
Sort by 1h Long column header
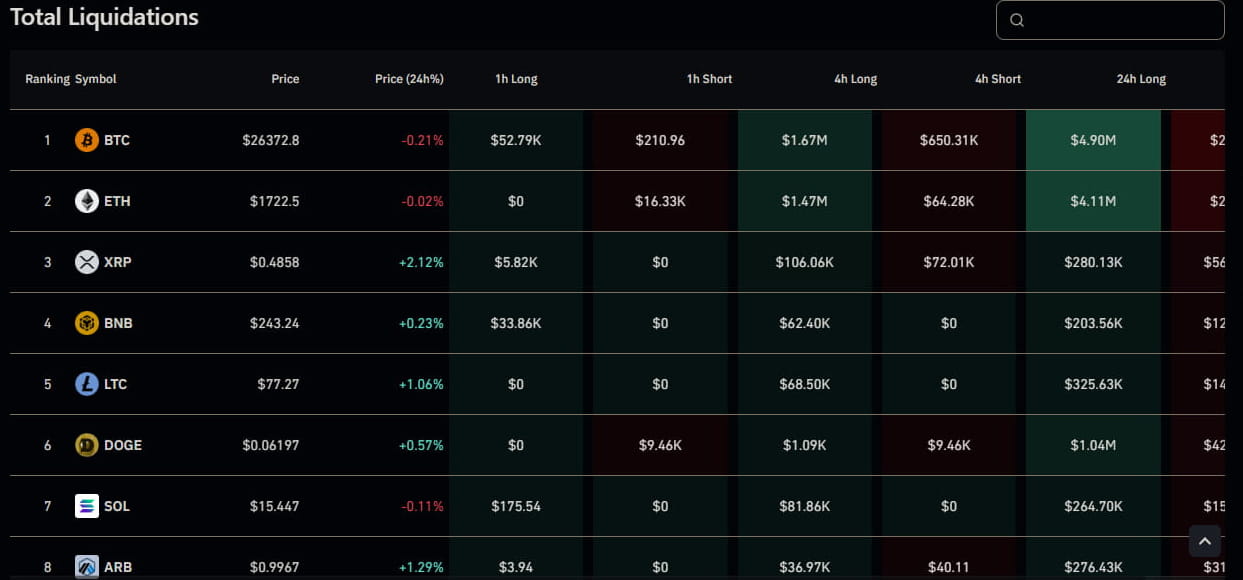click(x=516, y=79)
